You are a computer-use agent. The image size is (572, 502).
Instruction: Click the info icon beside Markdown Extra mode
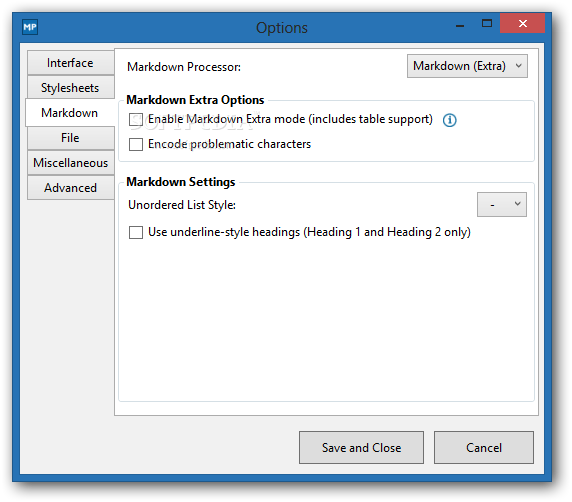[449, 120]
